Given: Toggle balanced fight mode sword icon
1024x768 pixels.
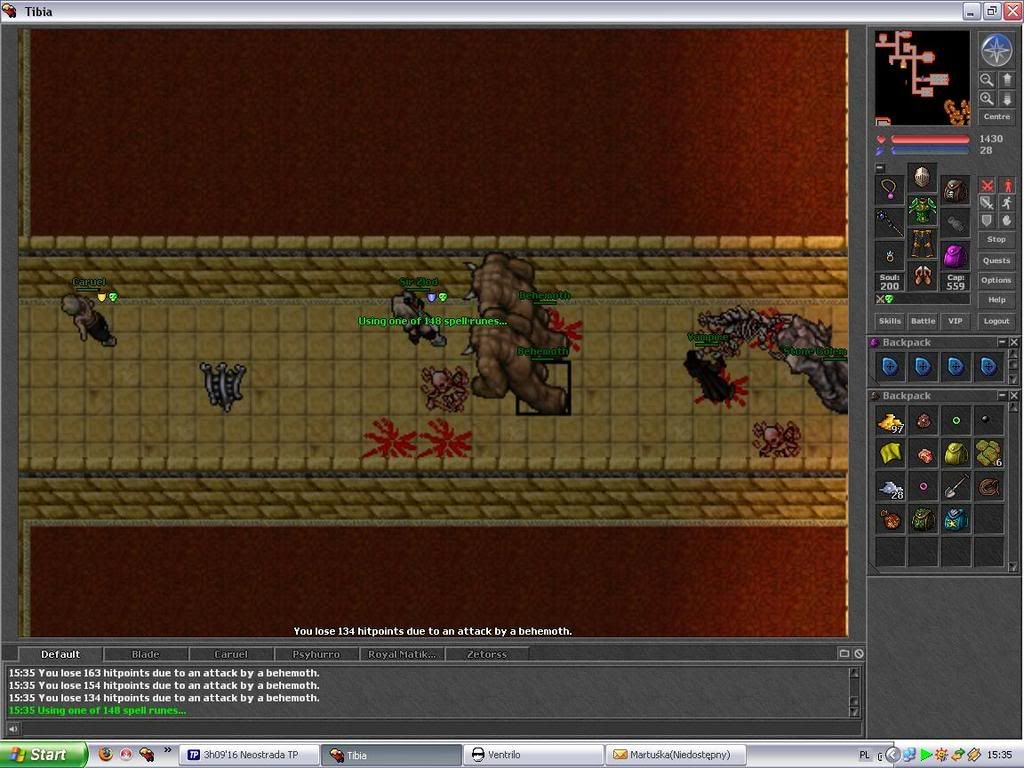Looking at the screenshot, I should [987, 203].
